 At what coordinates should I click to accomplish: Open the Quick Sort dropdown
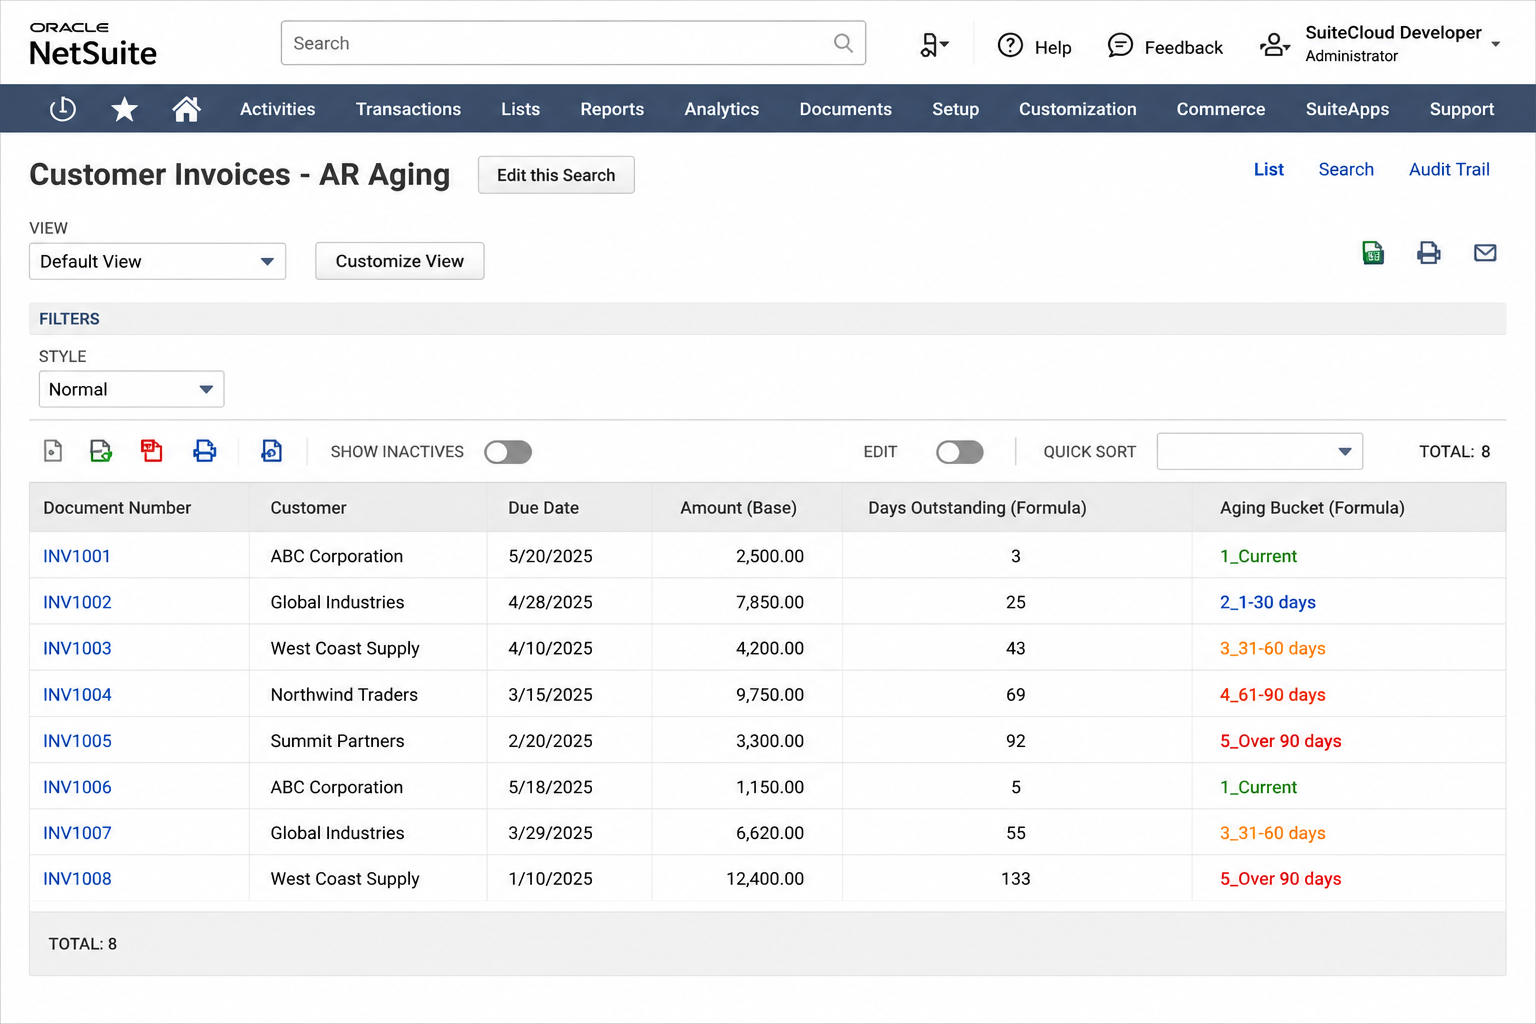1260,451
